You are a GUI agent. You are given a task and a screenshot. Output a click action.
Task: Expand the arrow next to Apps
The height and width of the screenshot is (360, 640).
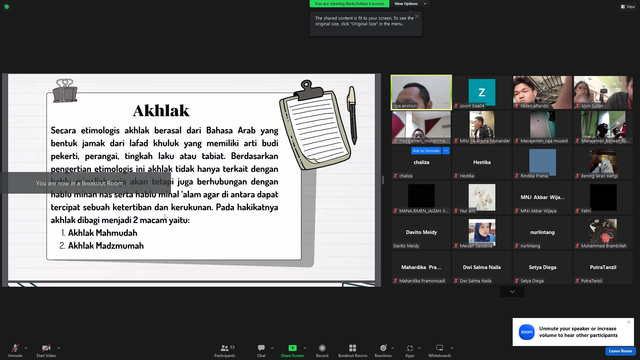click(419, 348)
